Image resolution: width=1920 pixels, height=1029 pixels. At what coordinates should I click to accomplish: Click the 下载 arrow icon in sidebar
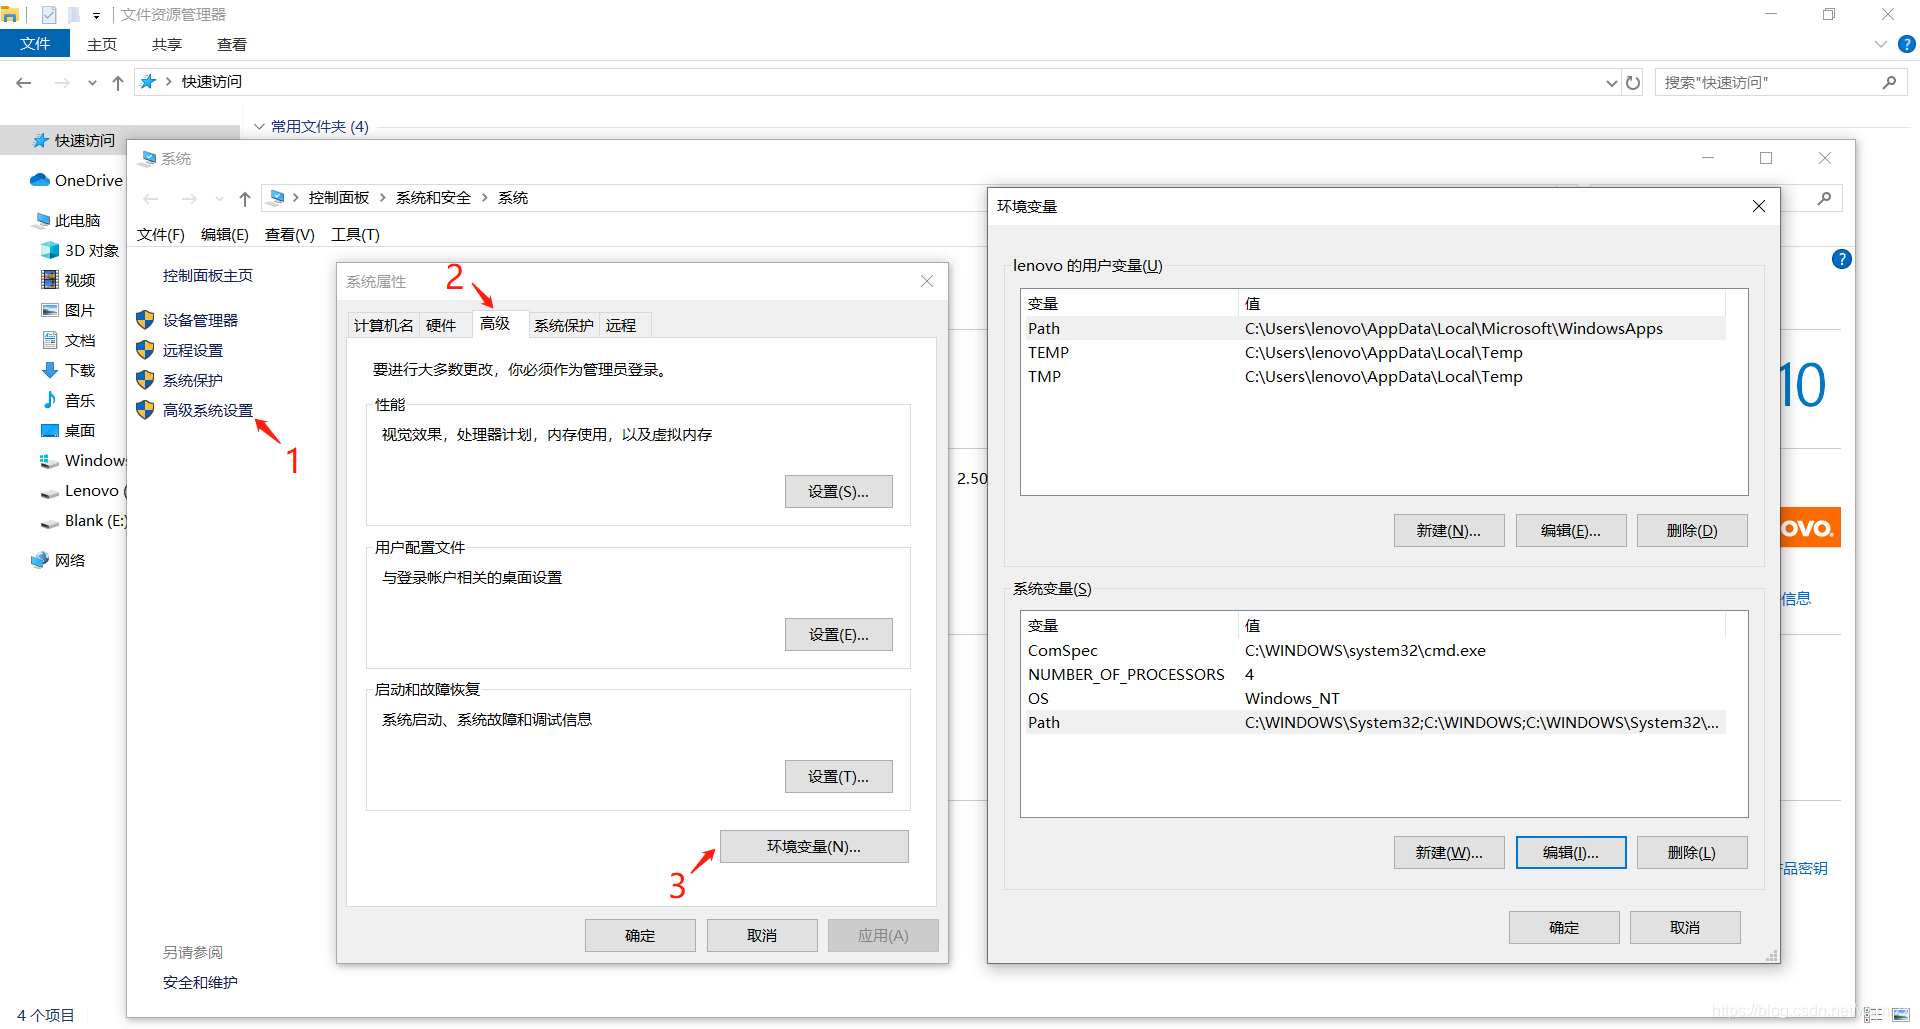click(x=50, y=370)
